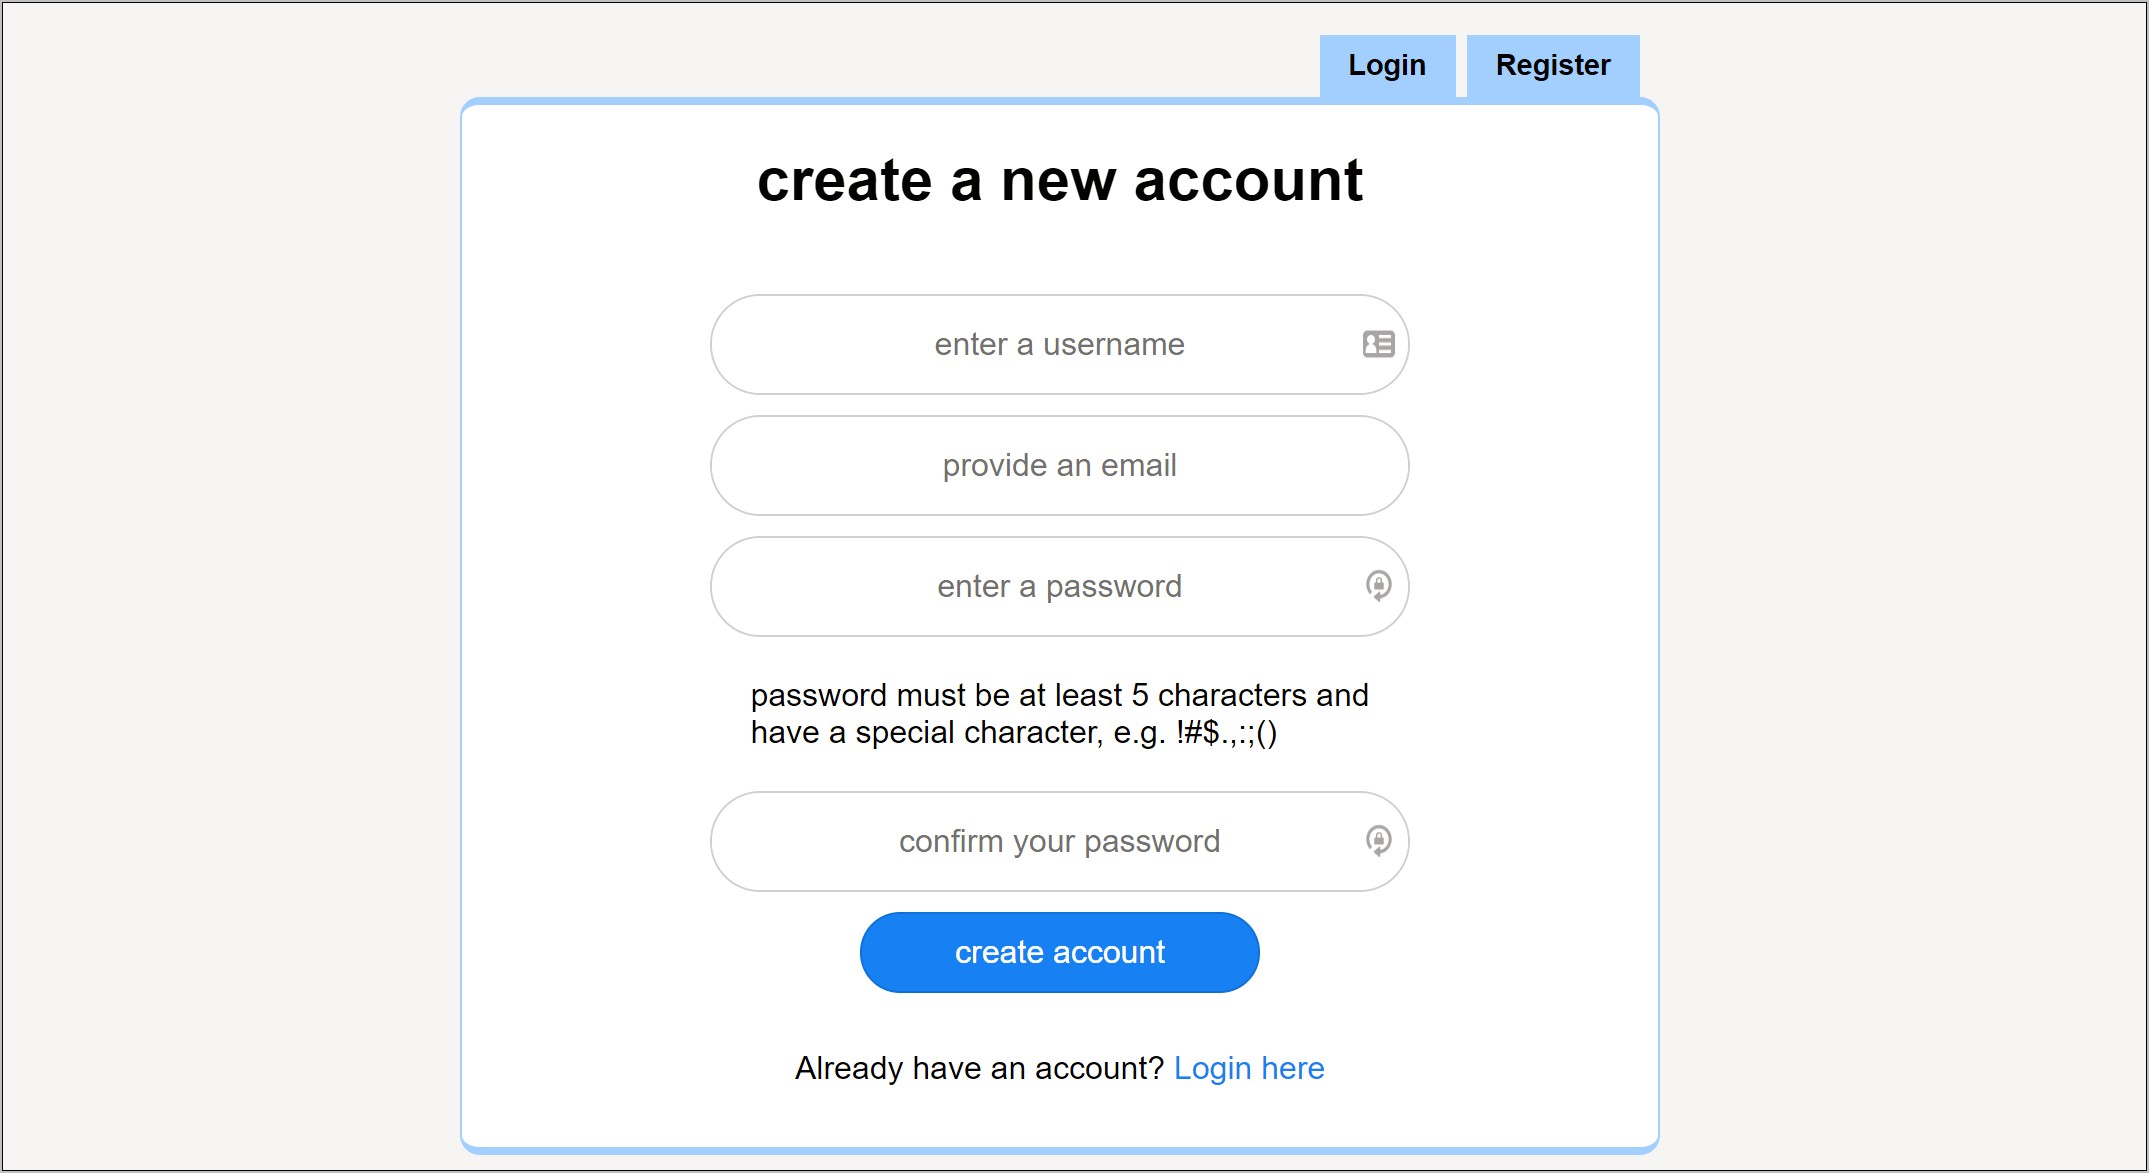Click the provide an email input field

point(1060,465)
